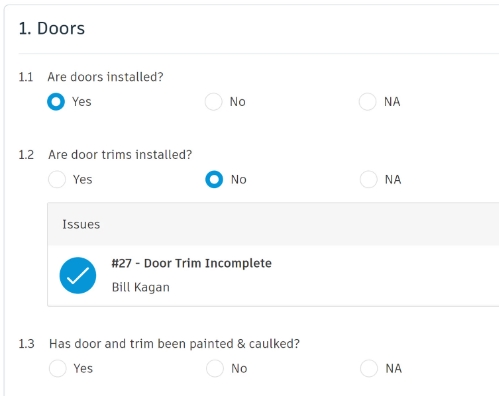Click the question text 'Are doors installed?'
Image resolution: width=499 pixels, height=396 pixels.
[x=105, y=77]
